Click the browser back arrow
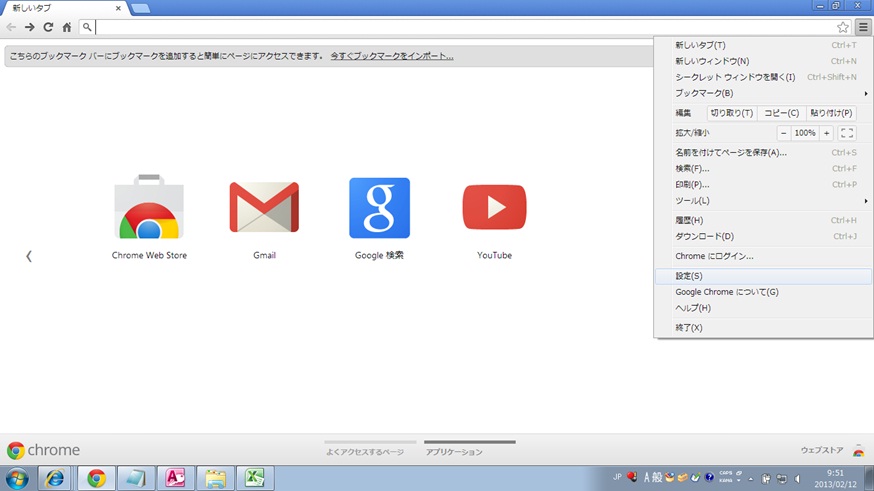Image resolution: width=874 pixels, height=491 pixels. 11,27
